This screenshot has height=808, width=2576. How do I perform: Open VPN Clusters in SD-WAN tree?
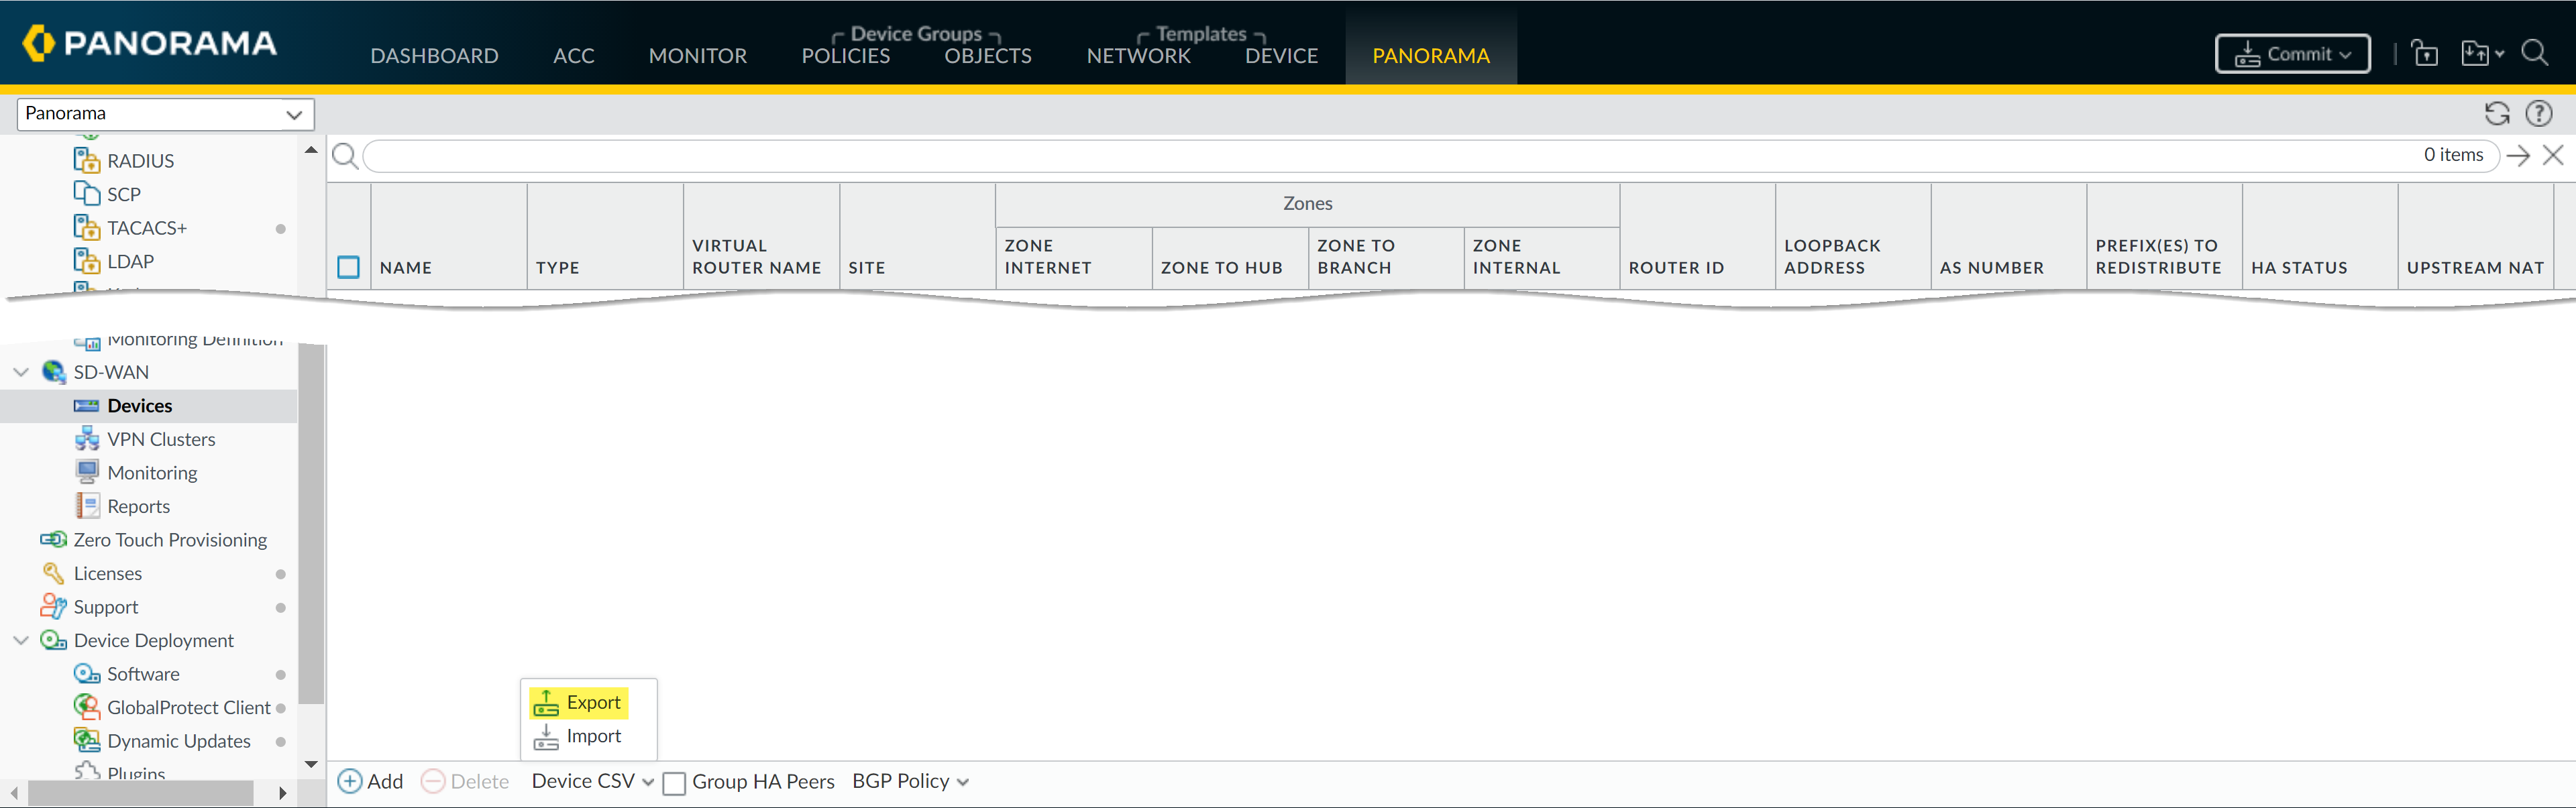(160, 439)
